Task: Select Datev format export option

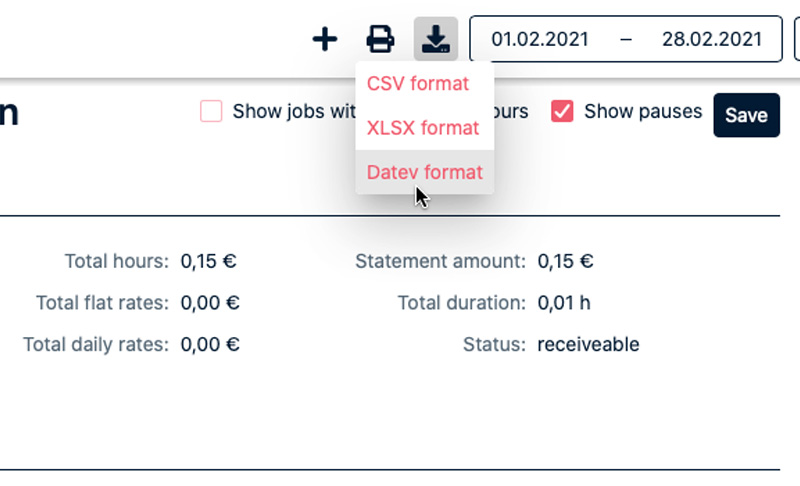Action: coord(424,172)
